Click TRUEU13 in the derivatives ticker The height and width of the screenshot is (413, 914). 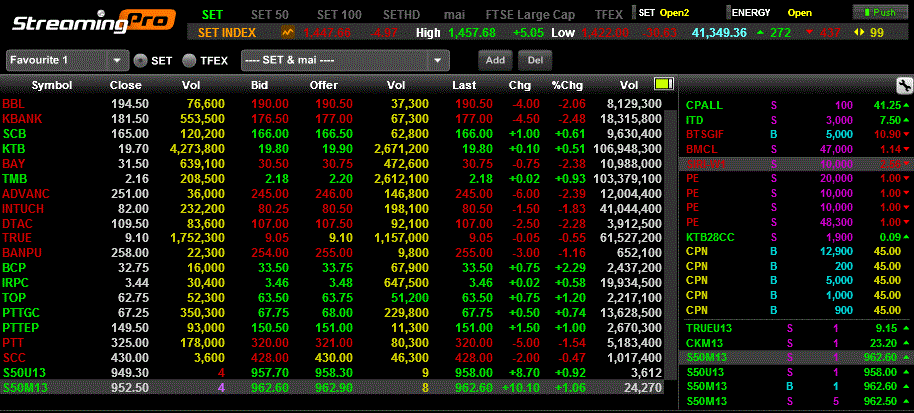pos(709,328)
